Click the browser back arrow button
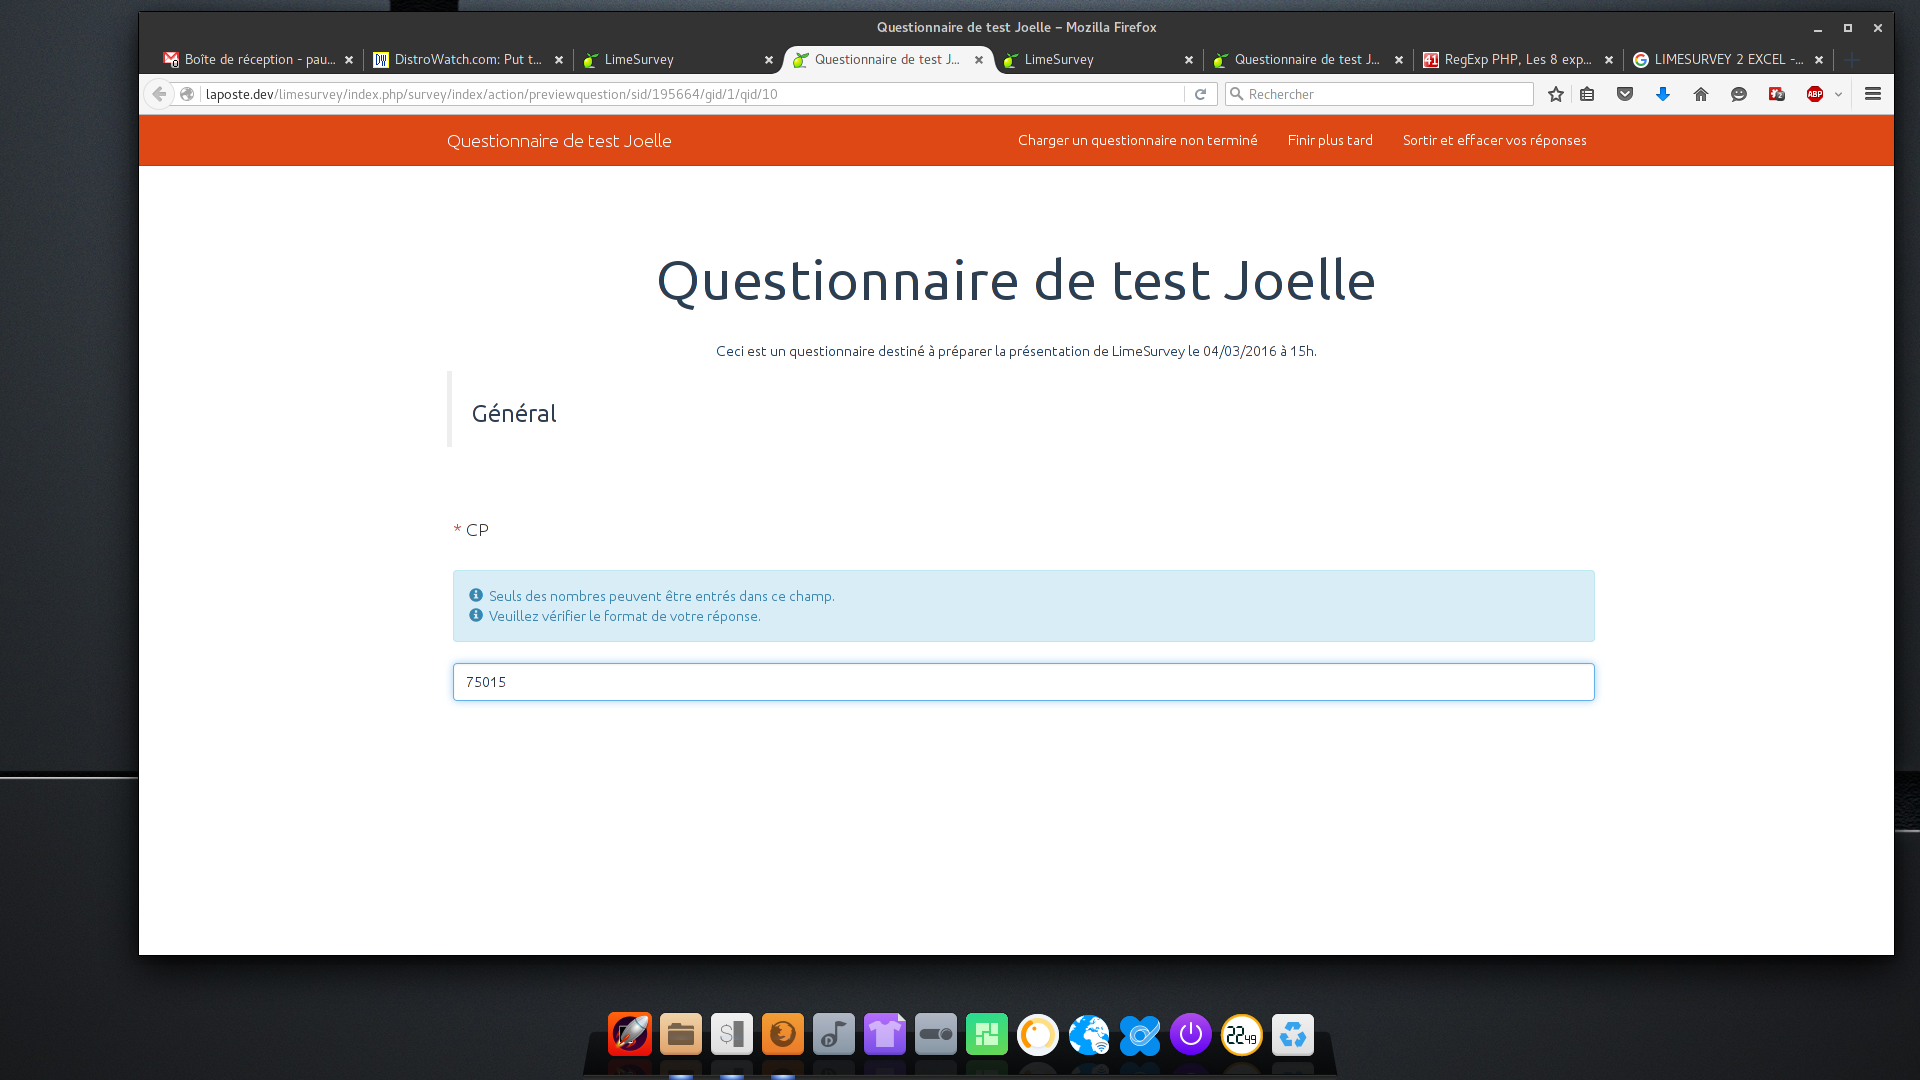 point(159,94)
